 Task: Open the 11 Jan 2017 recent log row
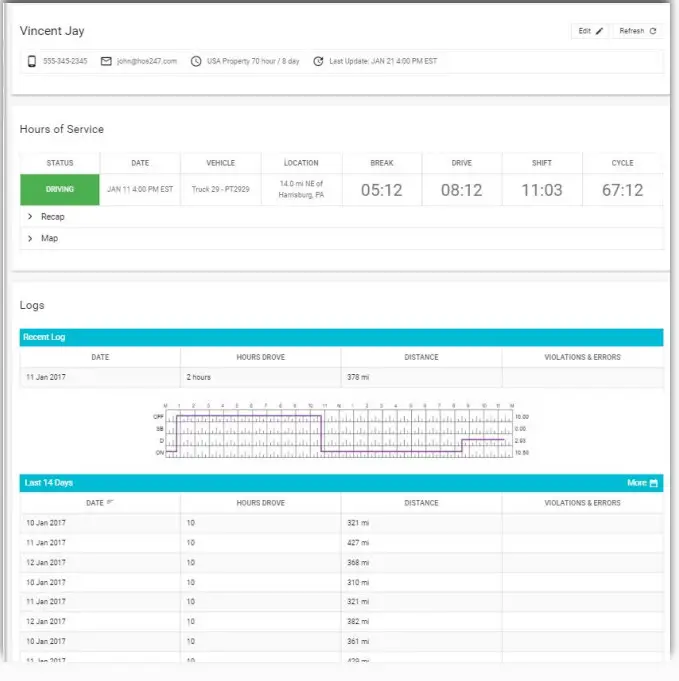click(341, 377)
